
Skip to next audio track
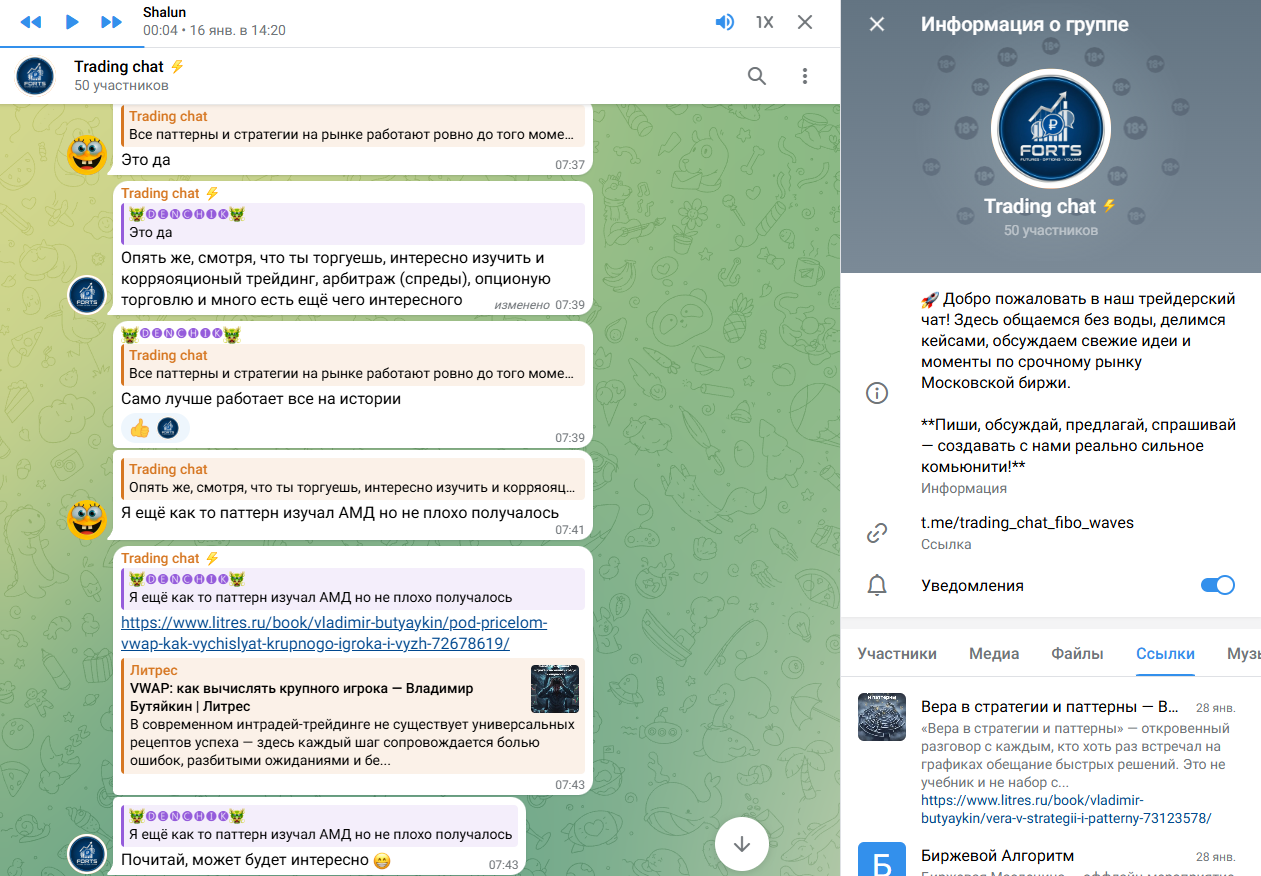click(111, 22)
